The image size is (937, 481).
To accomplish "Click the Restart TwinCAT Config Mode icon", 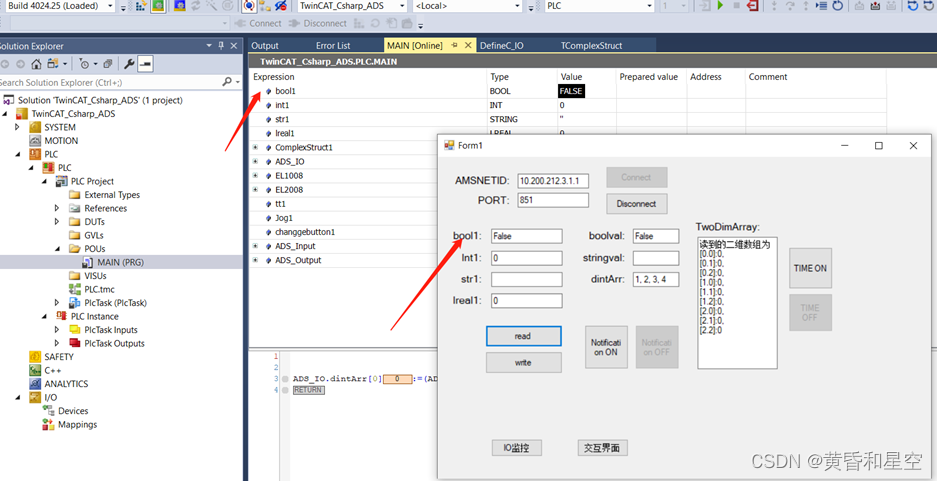I will [x=180, y=6].
